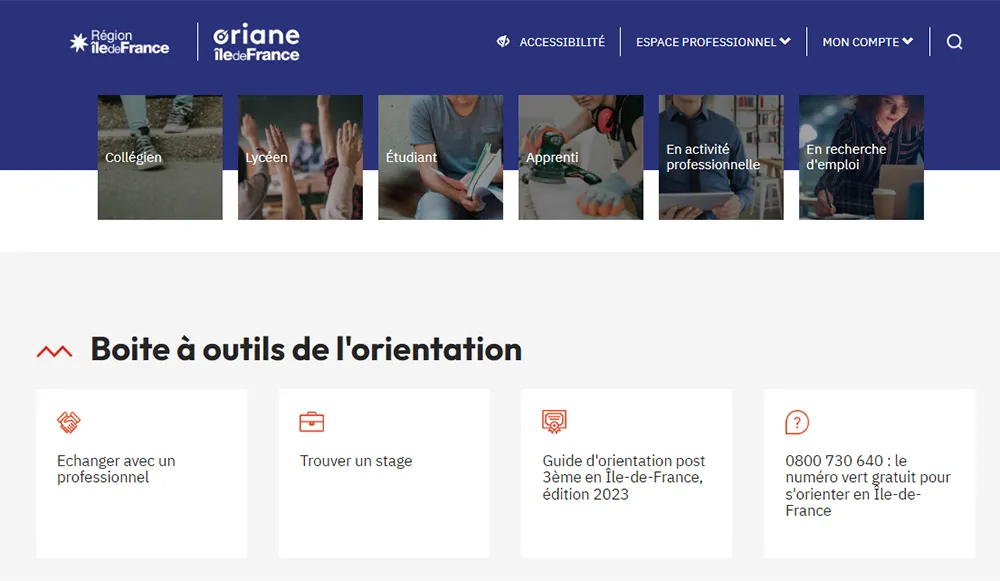
Task: Click the search magnifier icon
Action: click(x=954, y=42)
